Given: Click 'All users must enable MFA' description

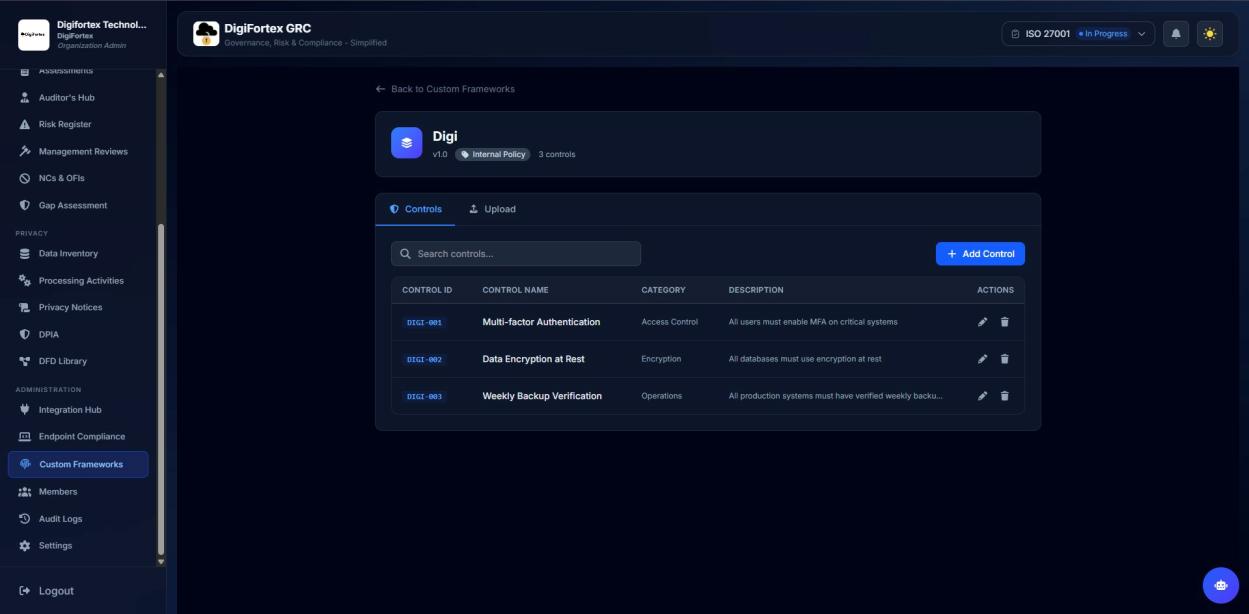Looking at the screenshot, I should click(x=813, y=322).
